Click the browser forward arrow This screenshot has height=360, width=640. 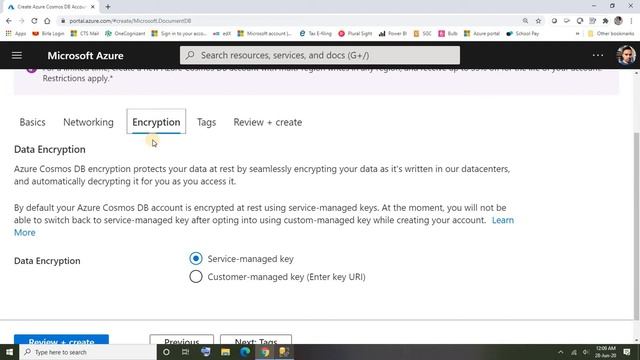(x=22, y=21)
